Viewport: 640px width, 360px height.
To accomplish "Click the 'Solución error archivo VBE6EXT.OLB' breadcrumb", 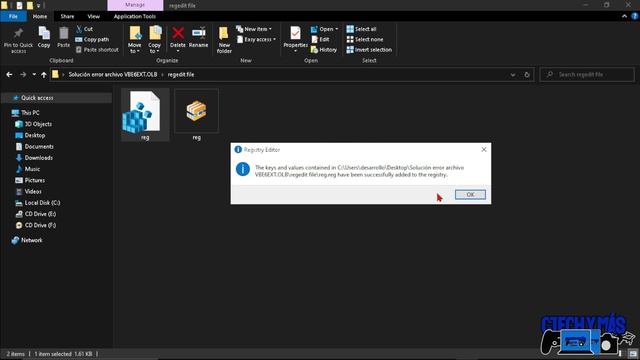I will point(113,75).
